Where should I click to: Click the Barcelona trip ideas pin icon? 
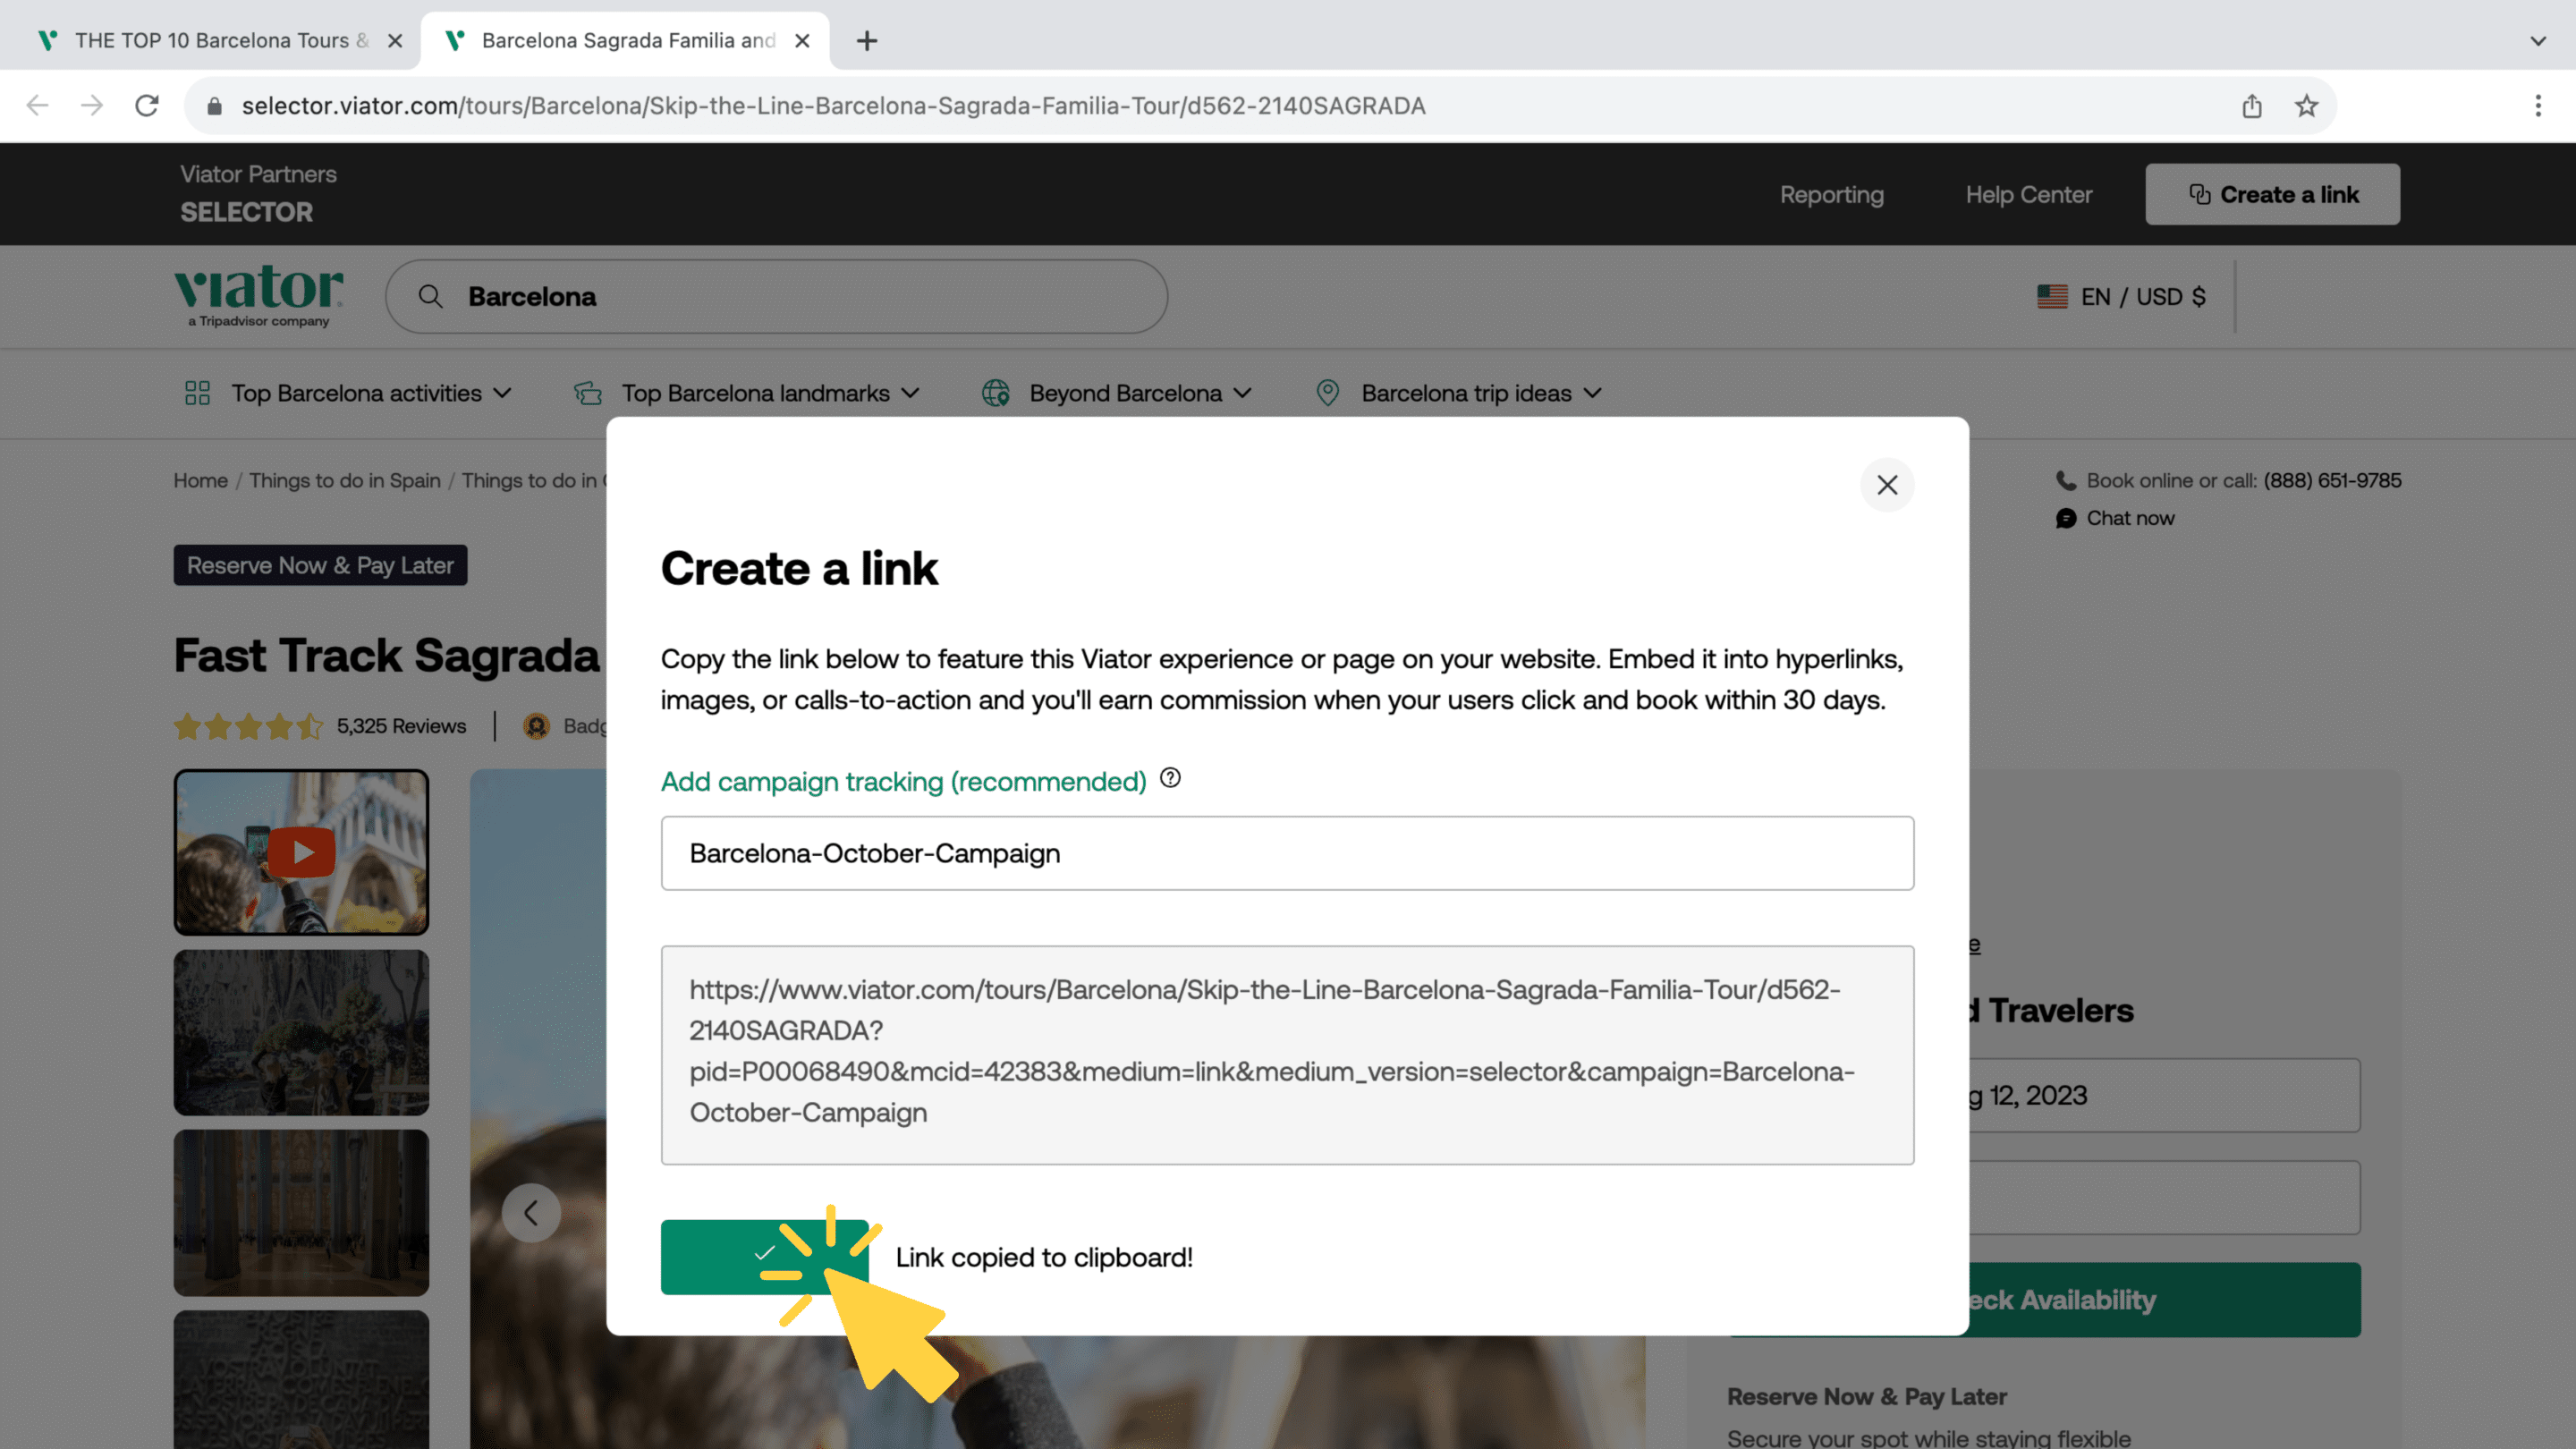point(1327,393)
